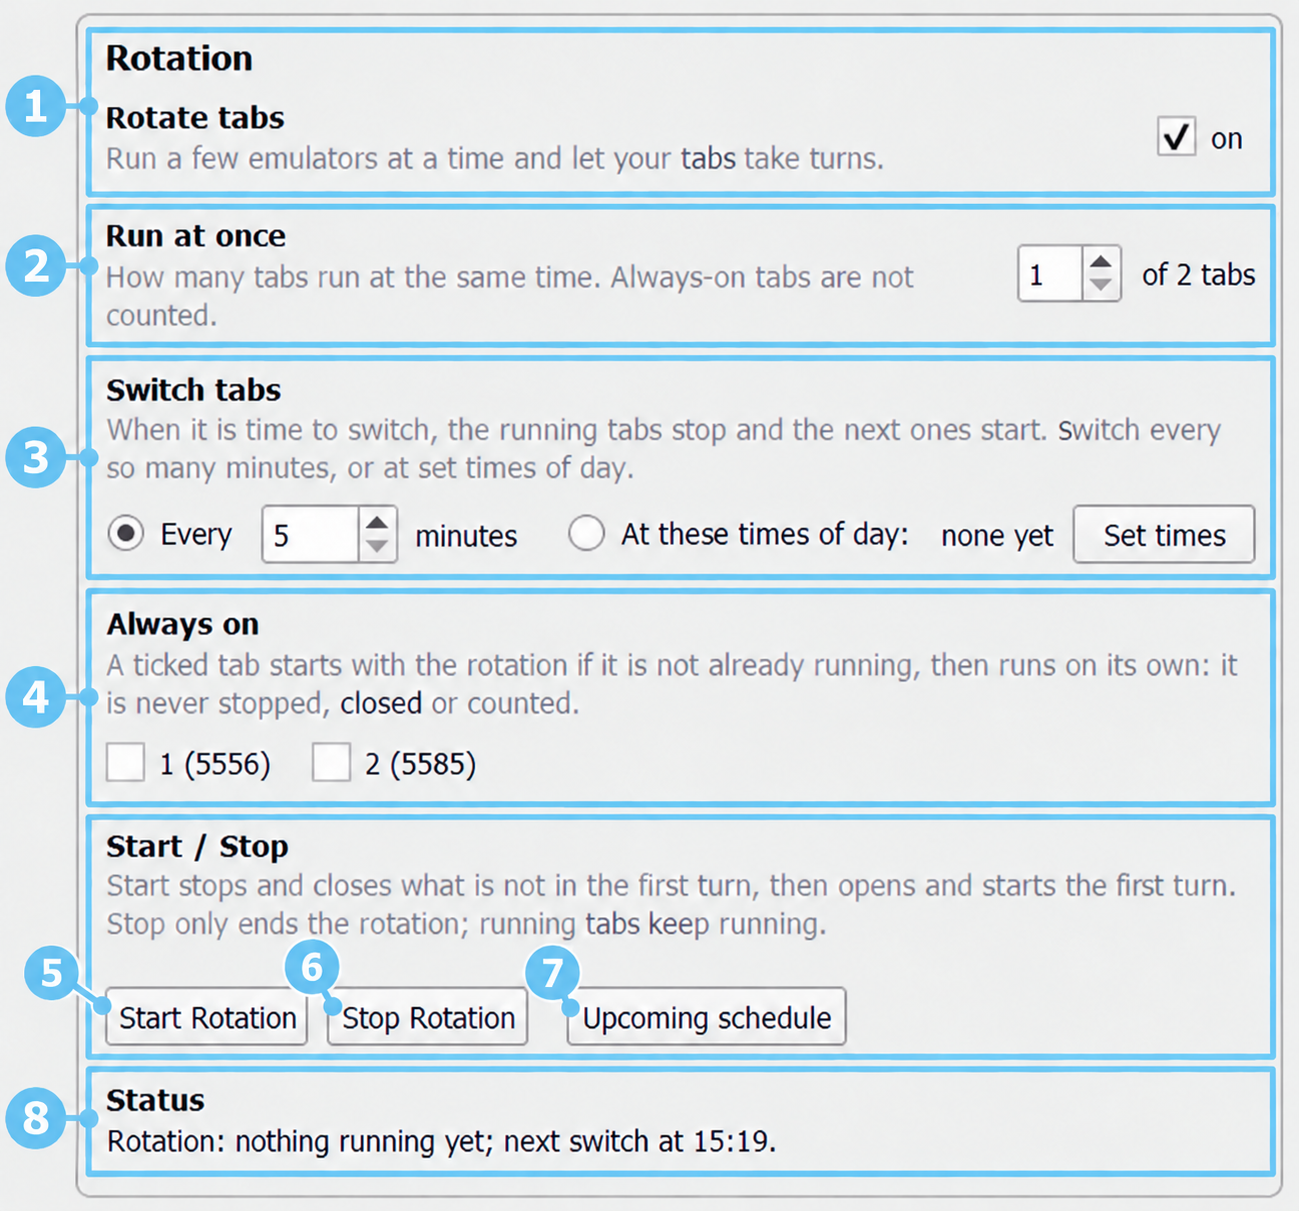Image resolution: width=1299 pixels, height=1211 pixels.
Task: Click the "none yet" times text
Action: coord(997,536)
